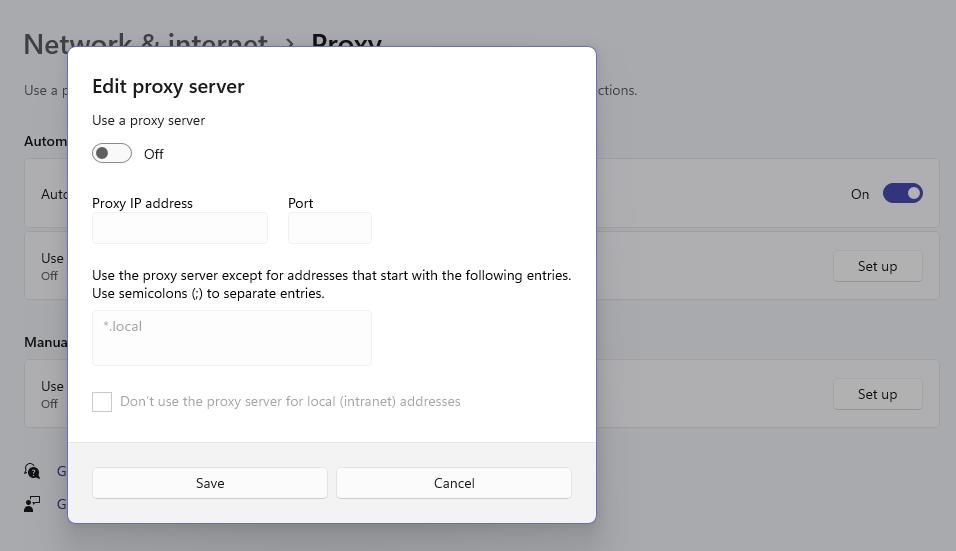Click the Port label
Screen dimensions: 956x551
[x=301, y=203]
